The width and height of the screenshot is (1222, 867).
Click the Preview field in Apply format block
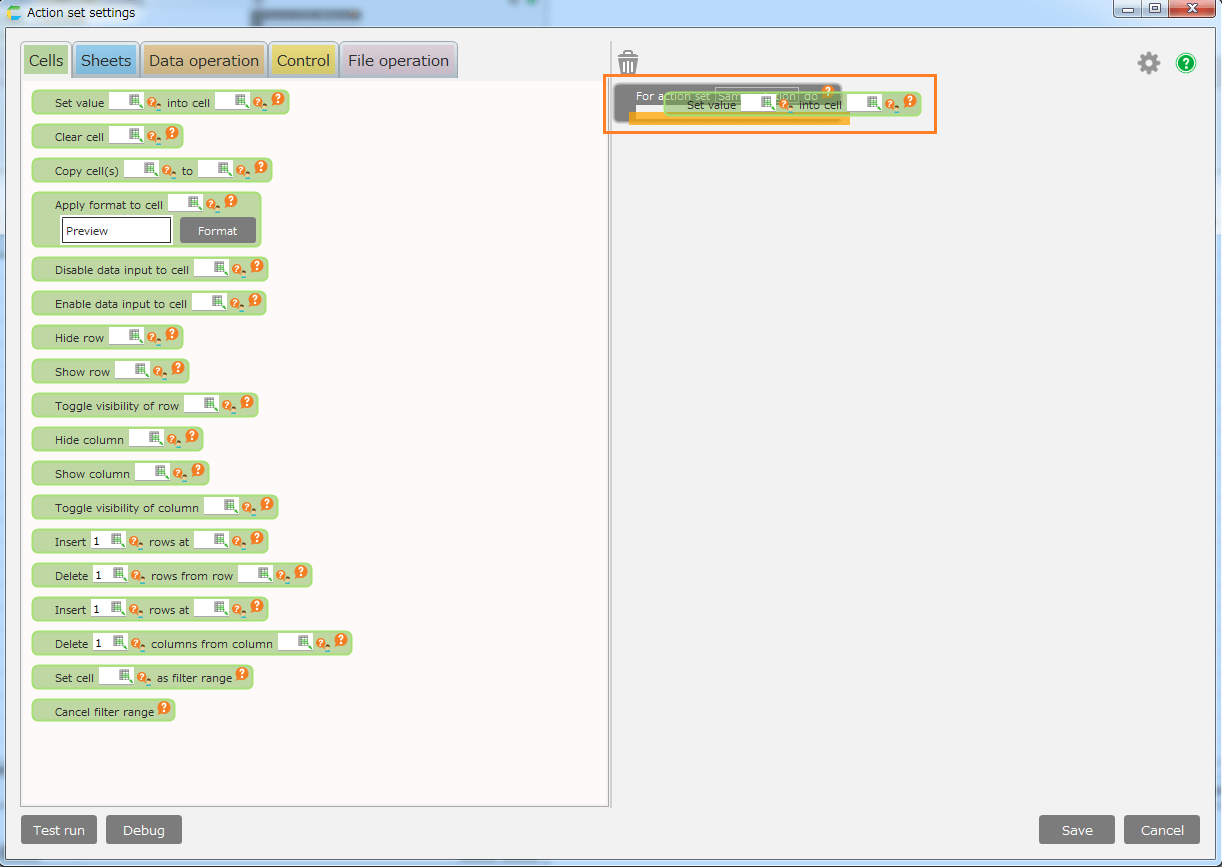pyautogui.click(x=116, y=231)
